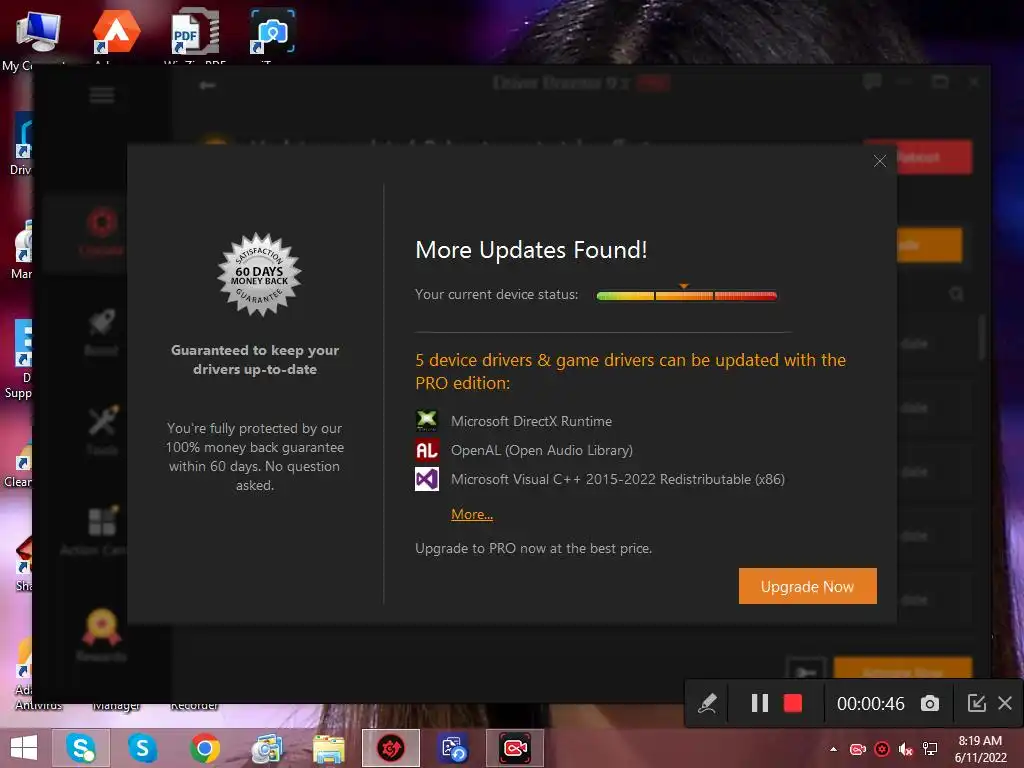
Task: Click the Upgrade Now button
Action: [807, 586]
